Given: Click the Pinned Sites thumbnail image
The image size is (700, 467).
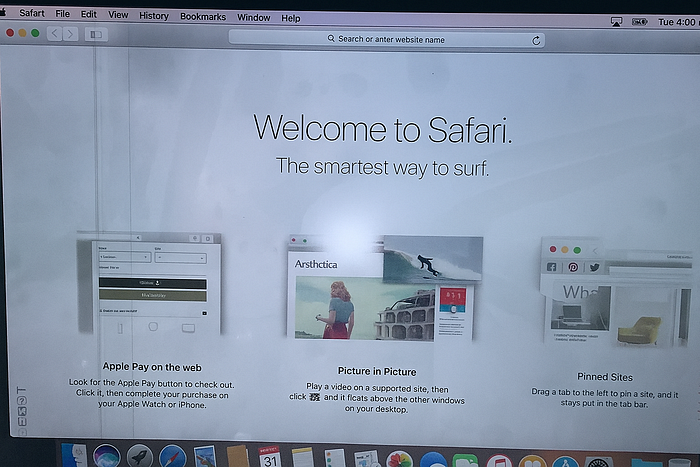Looking at the screenshot, I should 616,292.
